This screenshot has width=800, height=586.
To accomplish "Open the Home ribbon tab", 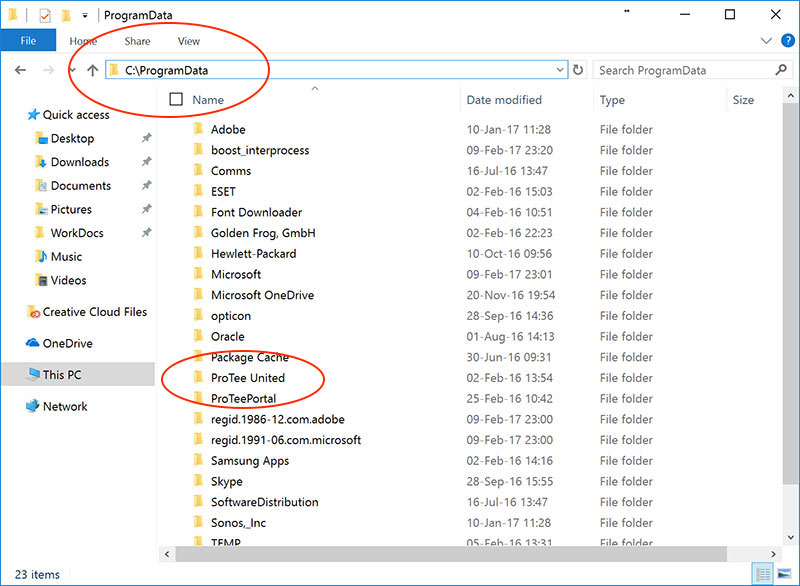I will click(x=83, y=41).
